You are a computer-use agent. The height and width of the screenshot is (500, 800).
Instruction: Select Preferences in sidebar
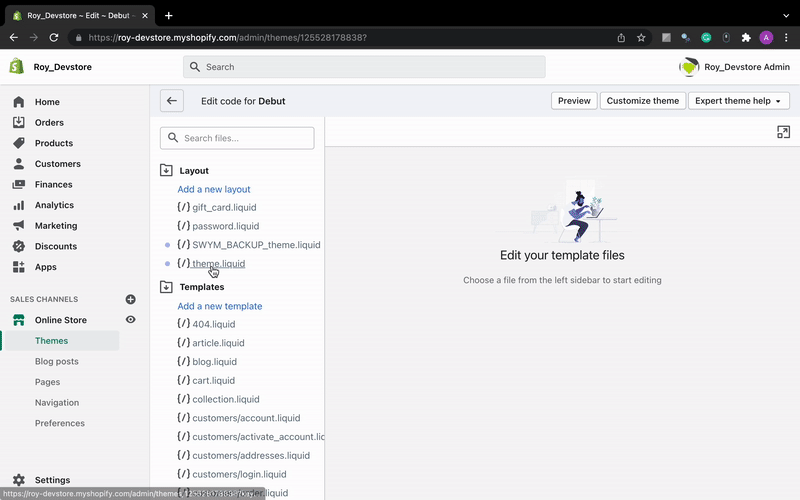tap(60, 423)
